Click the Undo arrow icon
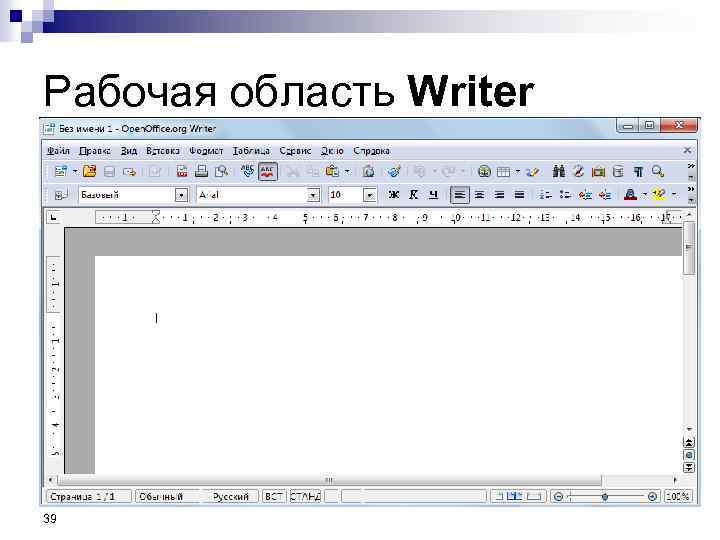The height and width of the screenshot is (540, 720). [x=419, y=172]
